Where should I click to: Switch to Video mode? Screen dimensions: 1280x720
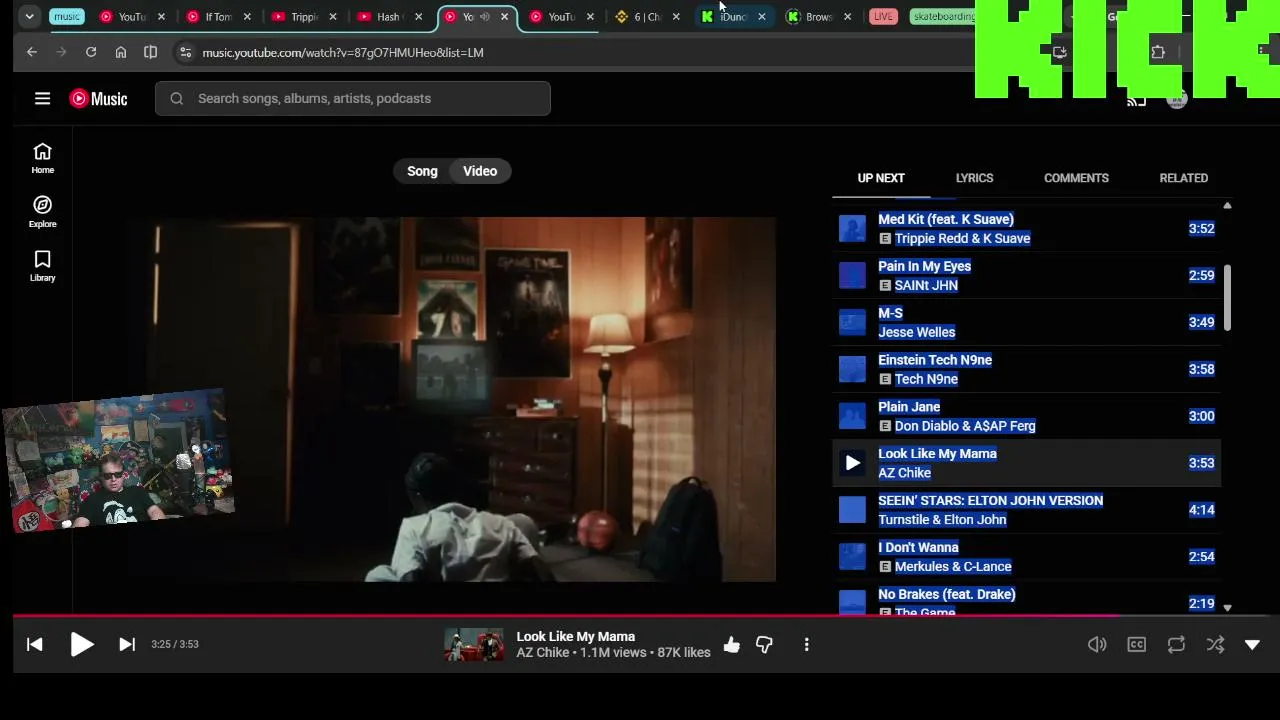[480, 171]
